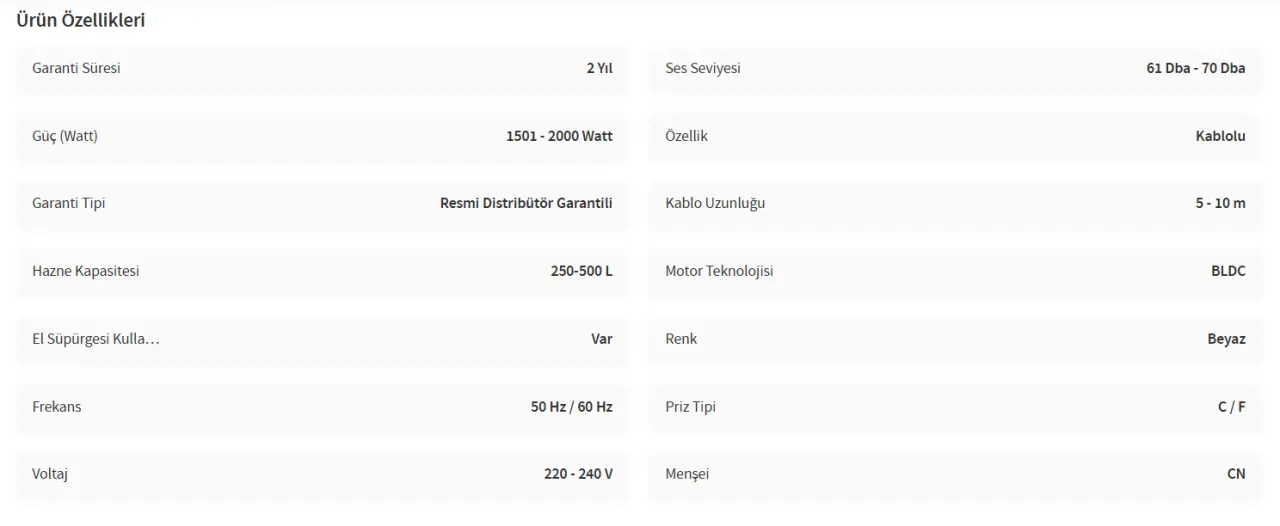Viewport: 1280px width, 526px height.
Task: Select the 250-500 L capacity value
Action: [x=581, y=271]
